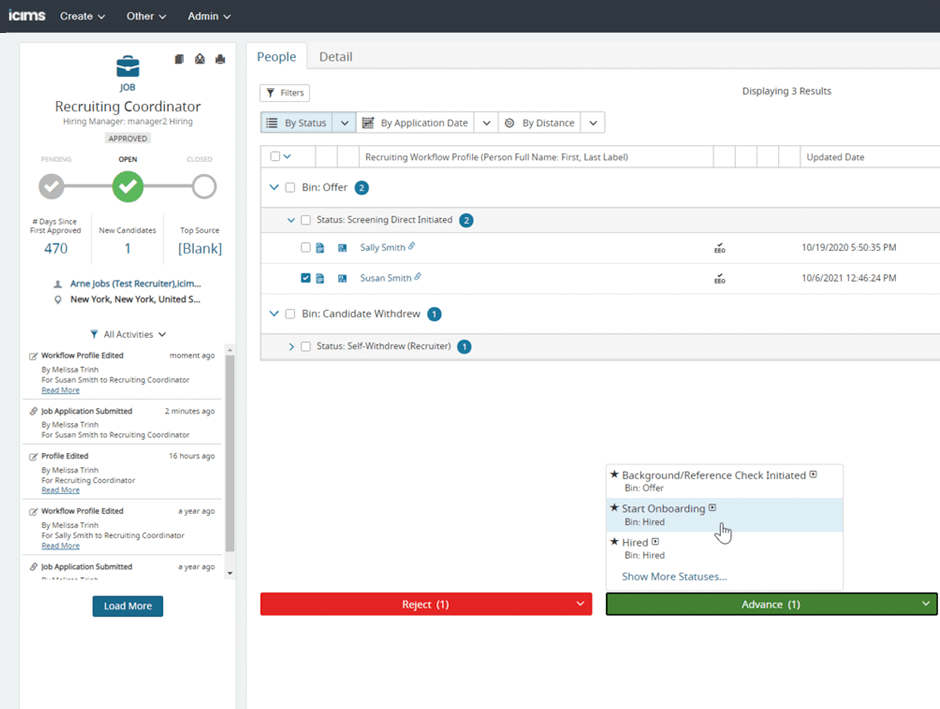This screenshot has height=709, width=940.
Task: Click the recruiter person icon beside Arne Jobs
Action: pyautogui.click(x=58, y=284)
